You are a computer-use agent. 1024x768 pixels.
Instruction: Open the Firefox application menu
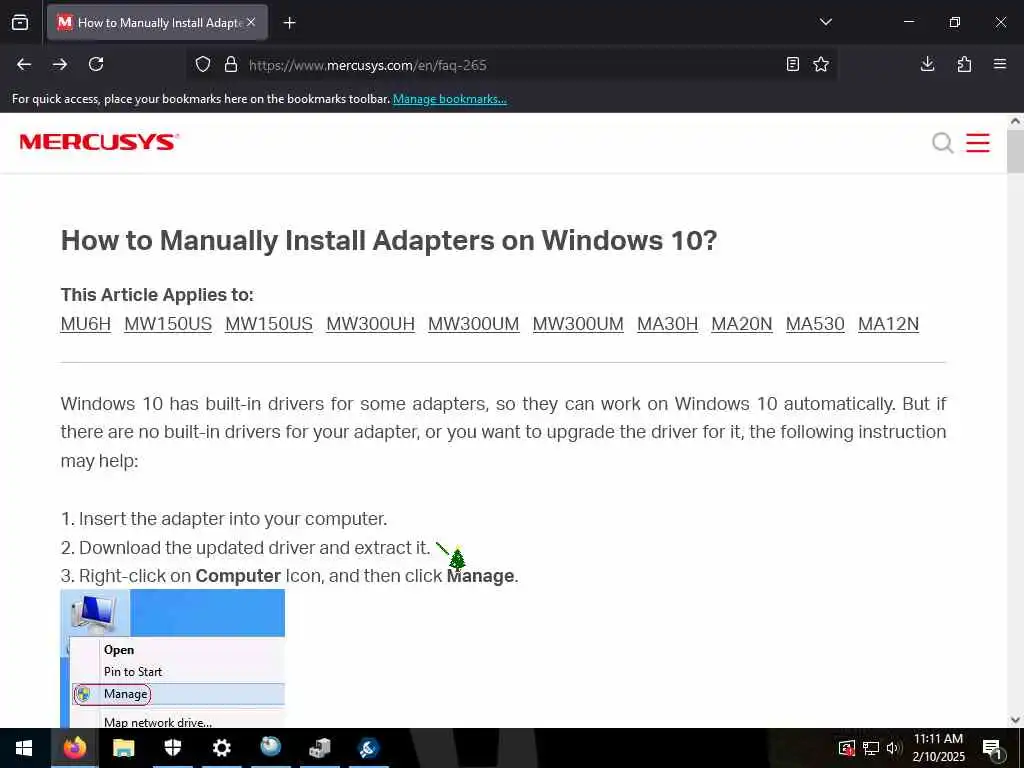coord(1000,64)
